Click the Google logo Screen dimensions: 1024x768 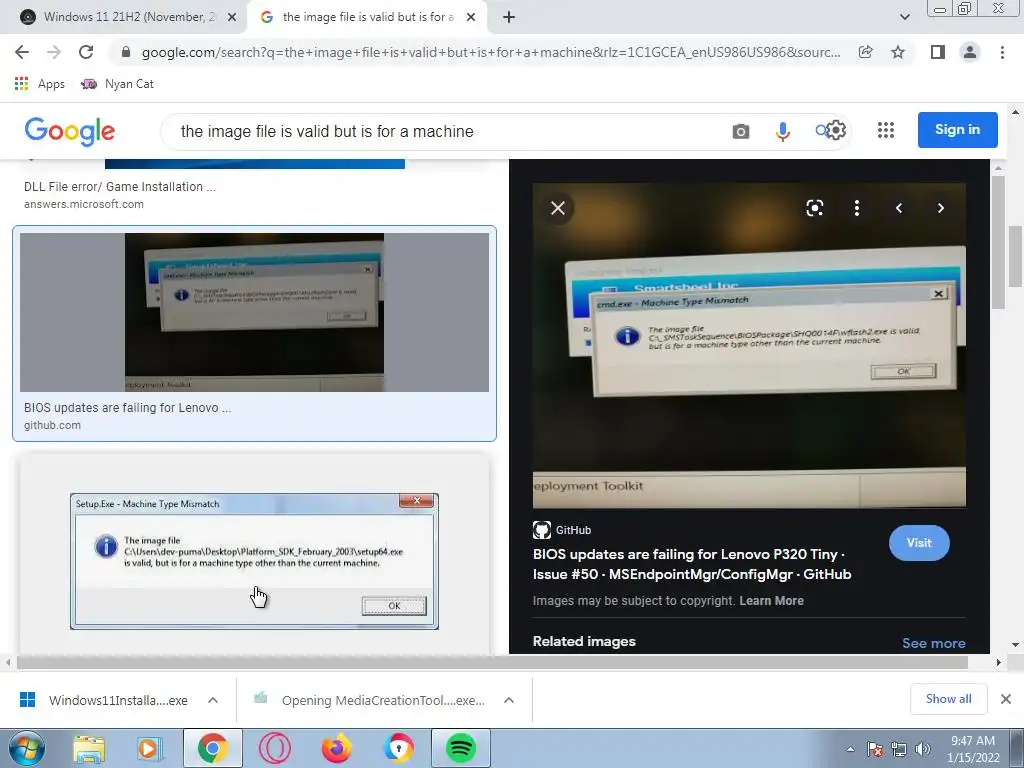69,132
